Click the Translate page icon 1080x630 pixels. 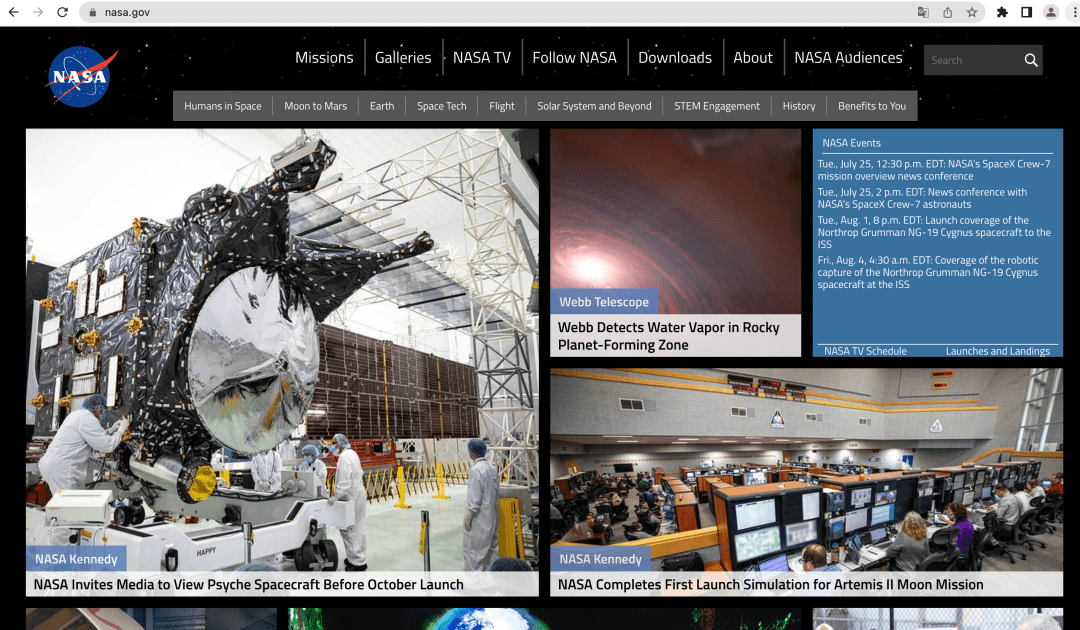coord(924,12)
